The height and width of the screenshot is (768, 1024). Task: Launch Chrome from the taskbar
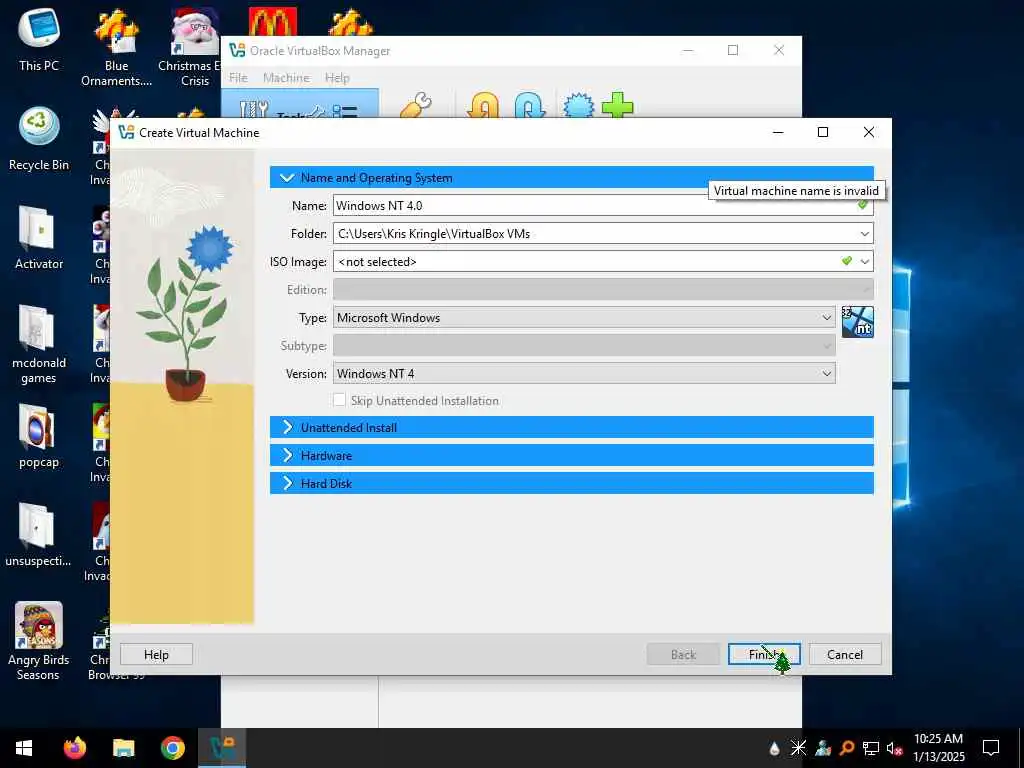coord(172,748)
